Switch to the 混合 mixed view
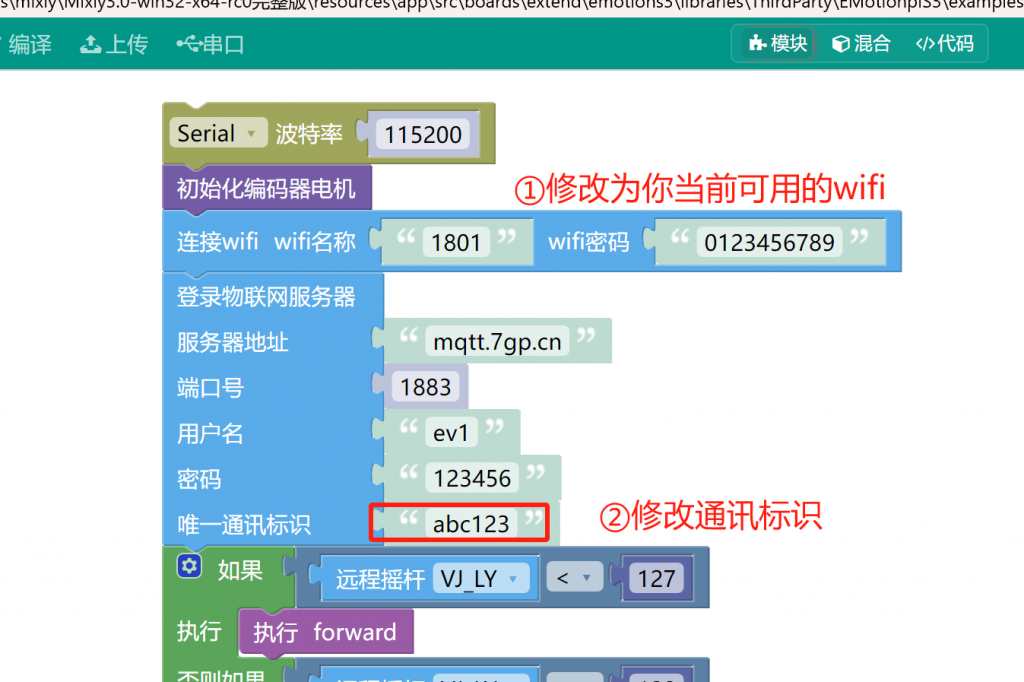The width and height of the screenshot is (1024, 682). pyautogui.click(x=861, y=44)
